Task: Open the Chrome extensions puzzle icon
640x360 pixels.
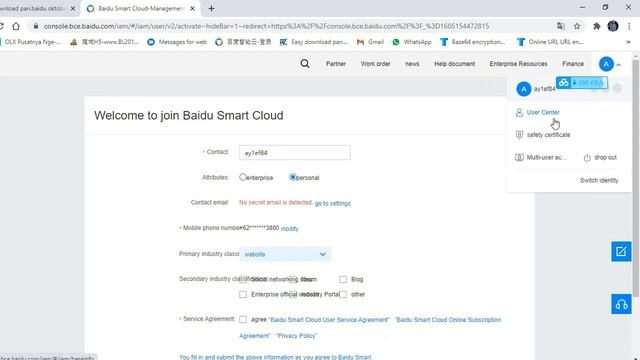Action: (x=597, y=26)
